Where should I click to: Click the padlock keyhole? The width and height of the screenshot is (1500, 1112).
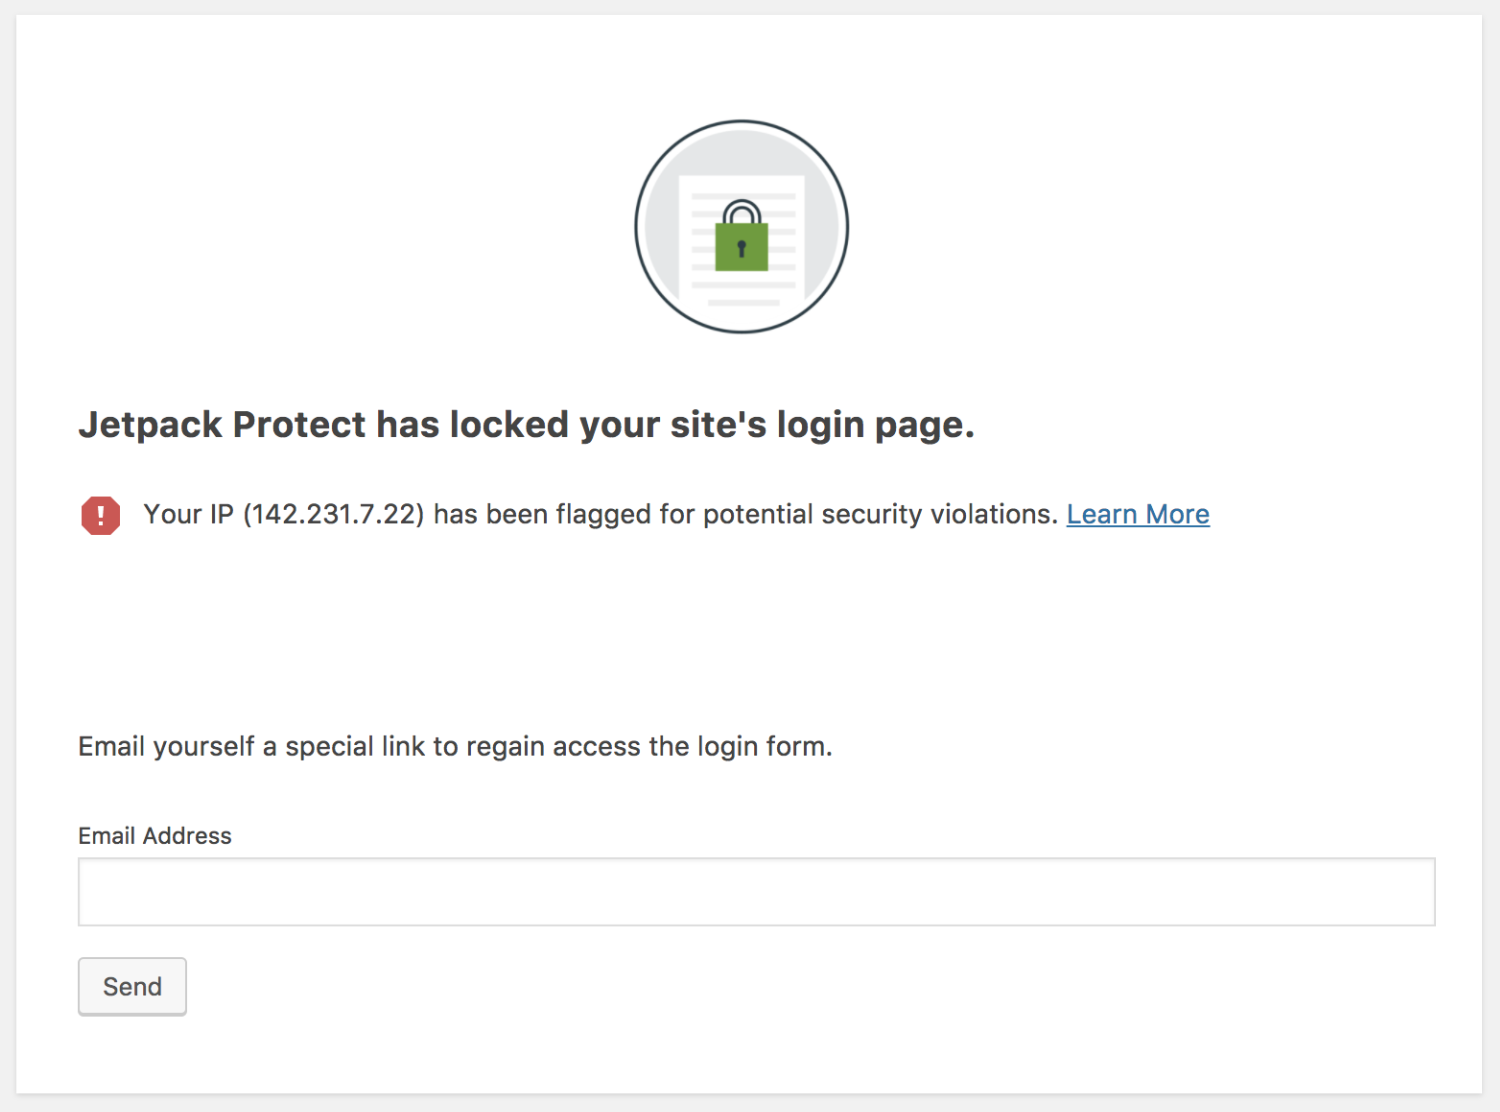(741, 248)
